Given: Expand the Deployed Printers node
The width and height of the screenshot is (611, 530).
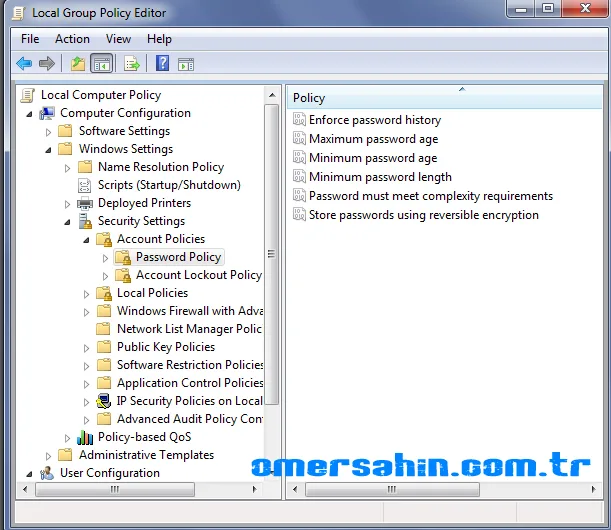Looking at the screenshot, I should (67, 204).
